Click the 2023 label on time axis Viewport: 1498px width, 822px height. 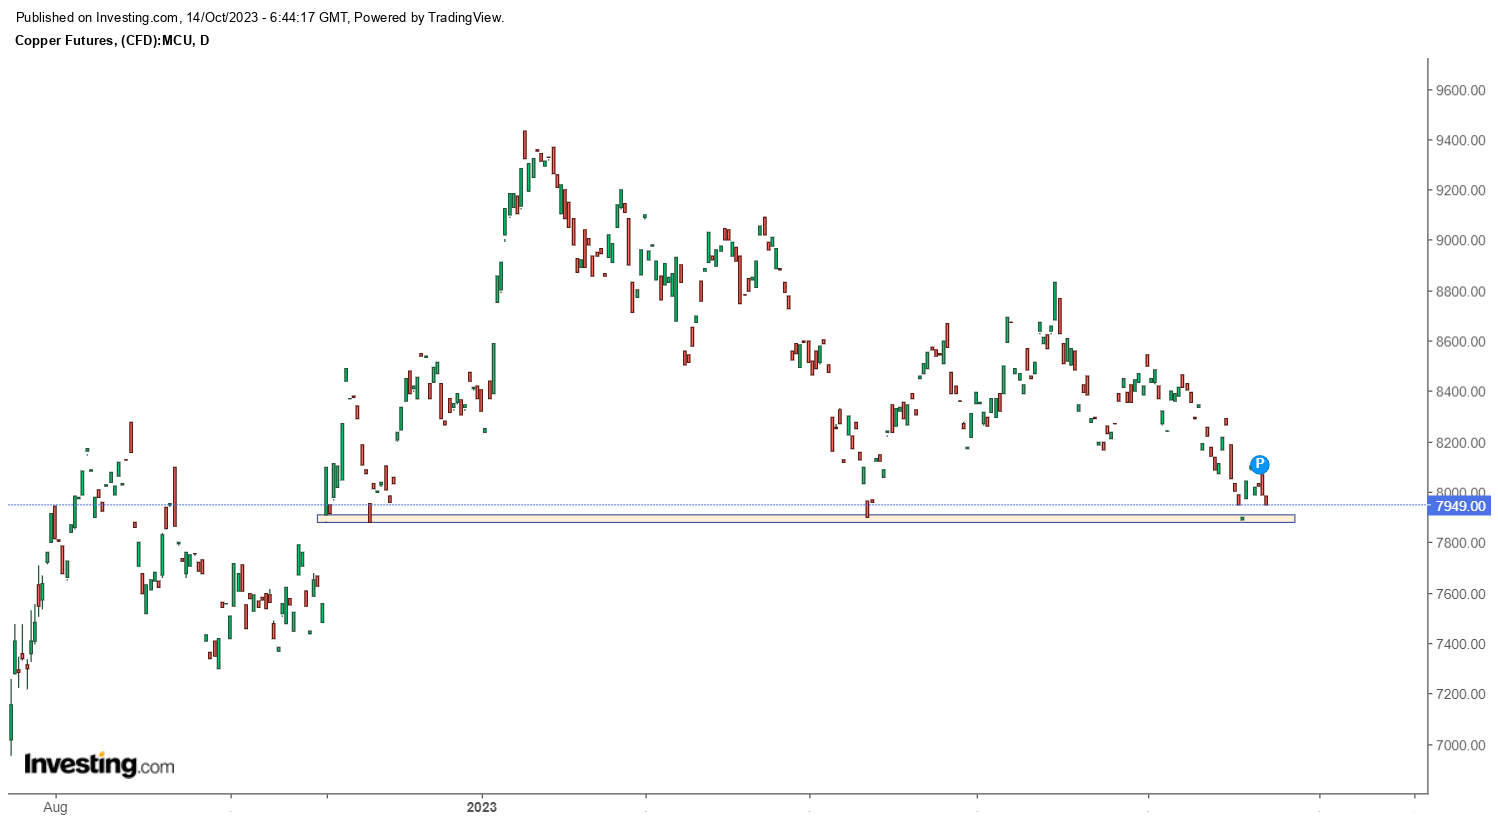tap(481, 807)
